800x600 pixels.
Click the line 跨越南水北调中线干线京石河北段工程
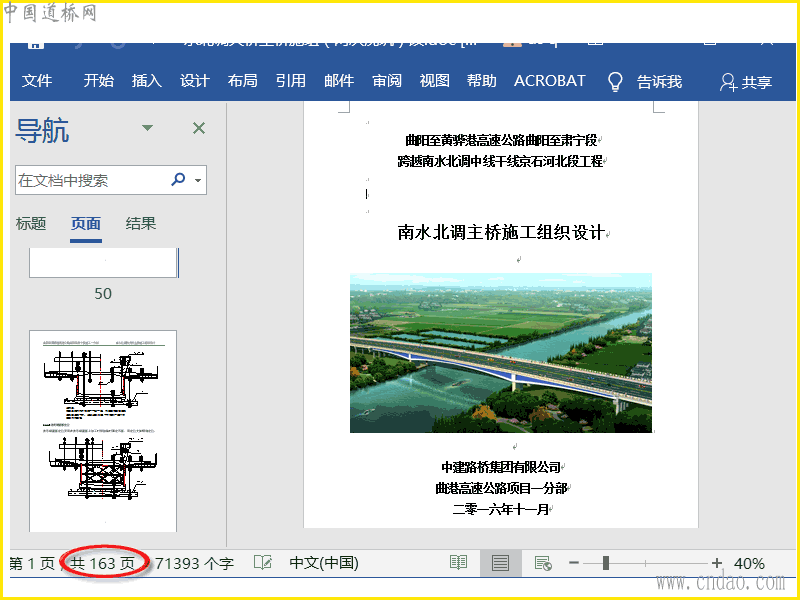click(500, 161)
